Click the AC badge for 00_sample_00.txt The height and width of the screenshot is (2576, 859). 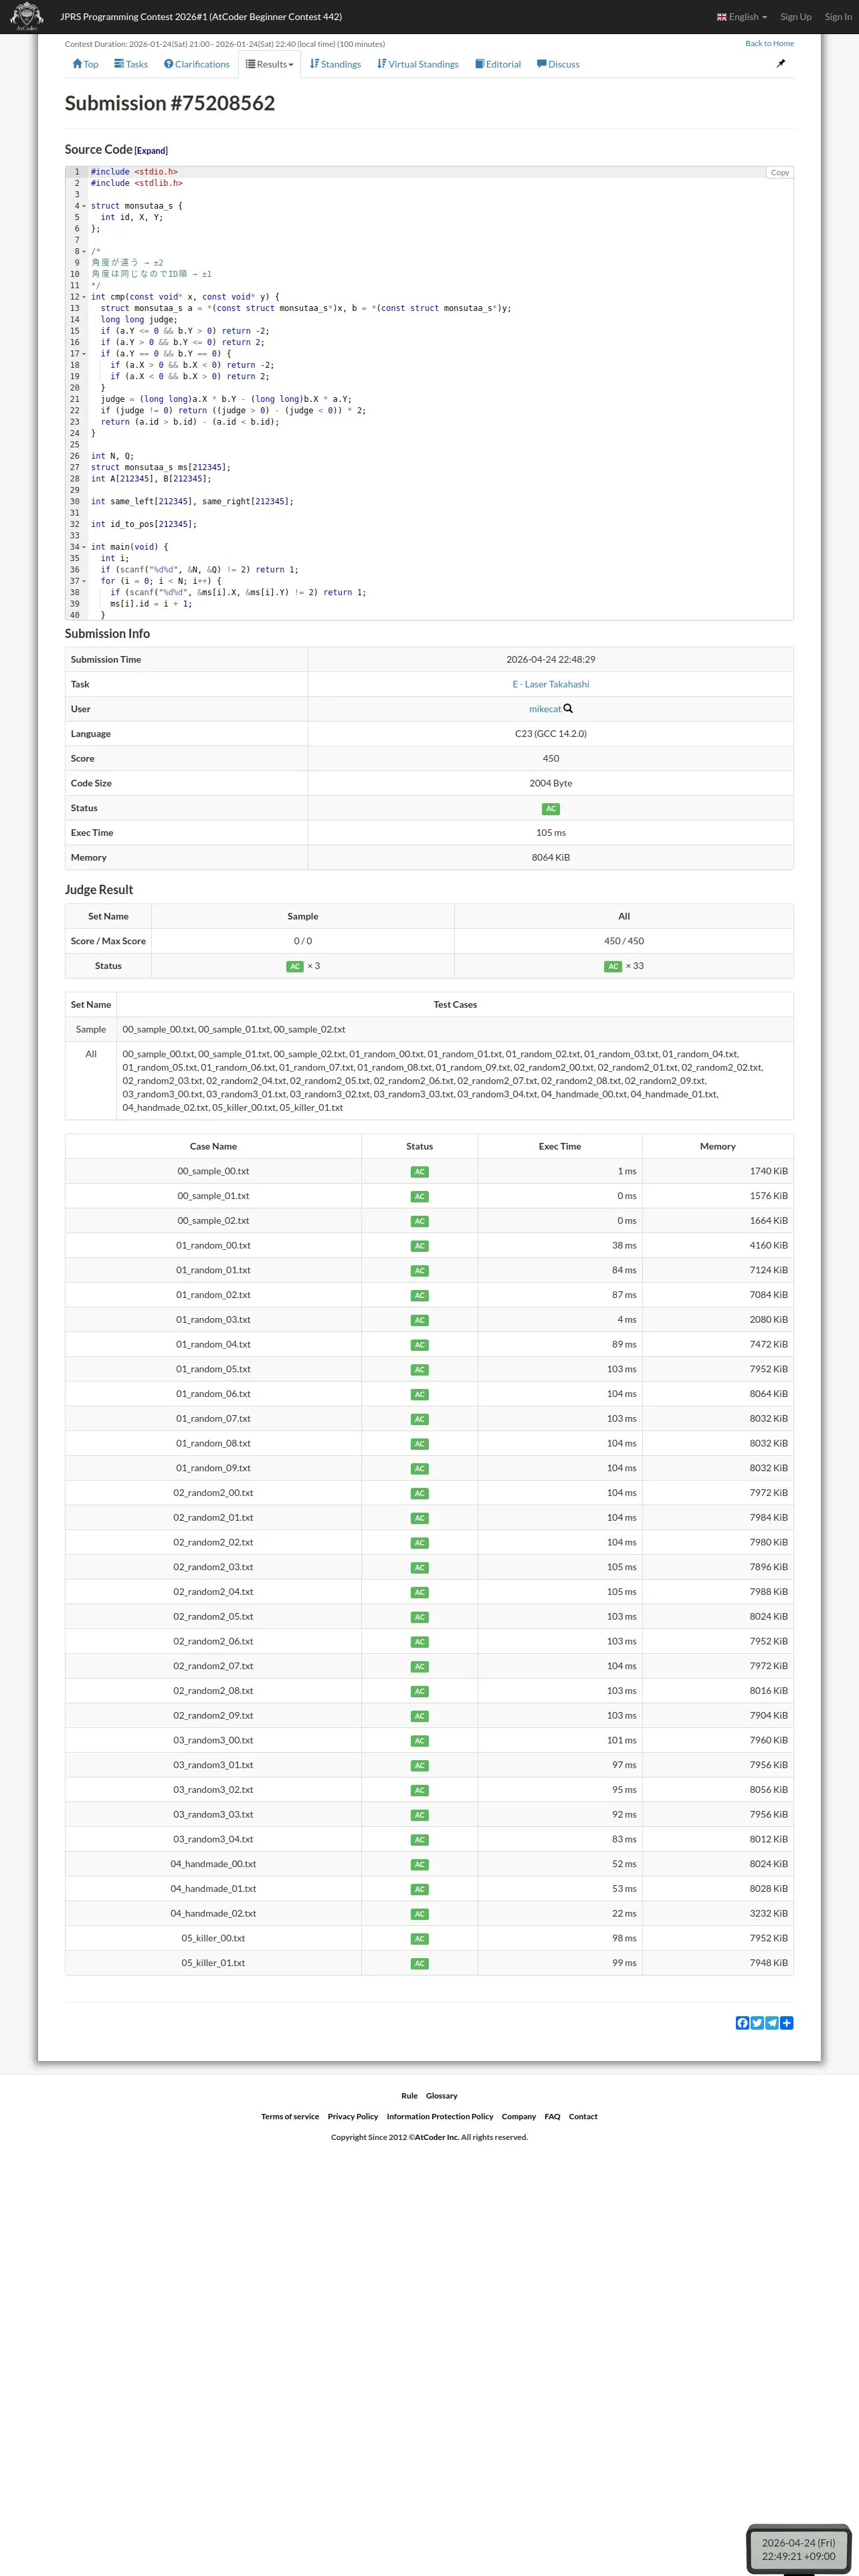420,1172
